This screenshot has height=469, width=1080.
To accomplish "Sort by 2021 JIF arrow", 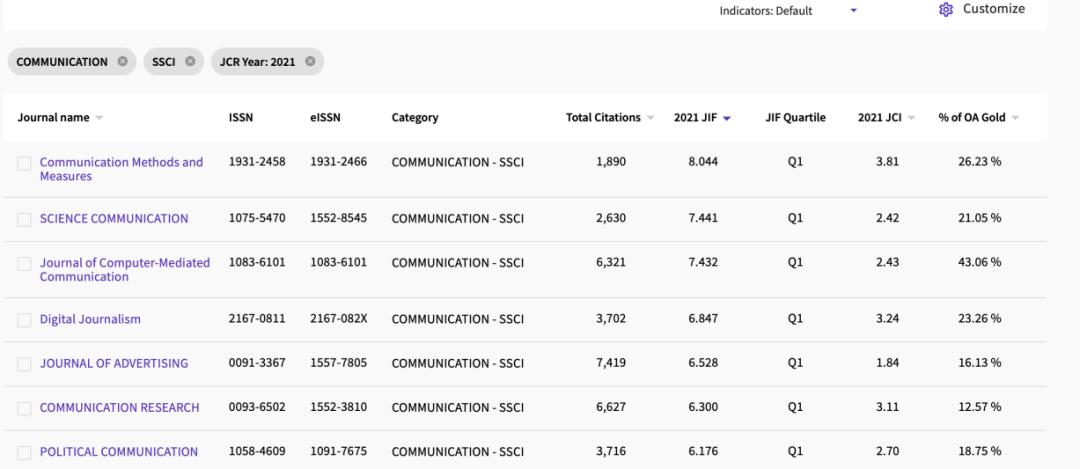I will click(726, 118).
